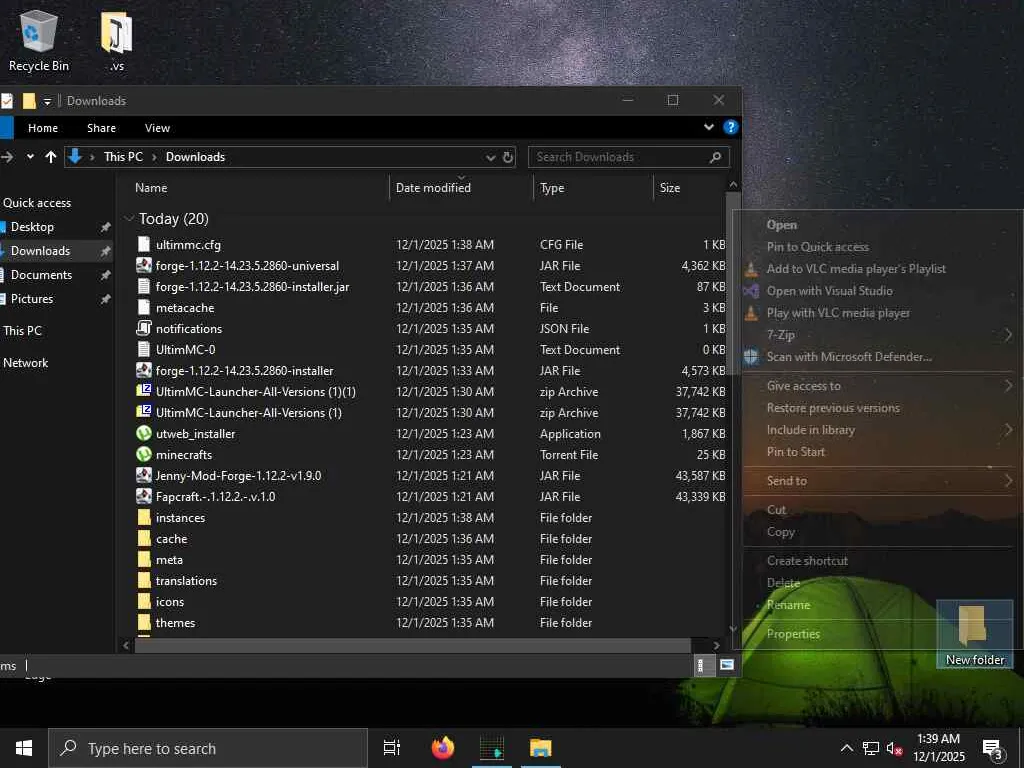Open the Recycle Bin desktop icon
This screenshot has width=1024, height=768.
point(38,41)
